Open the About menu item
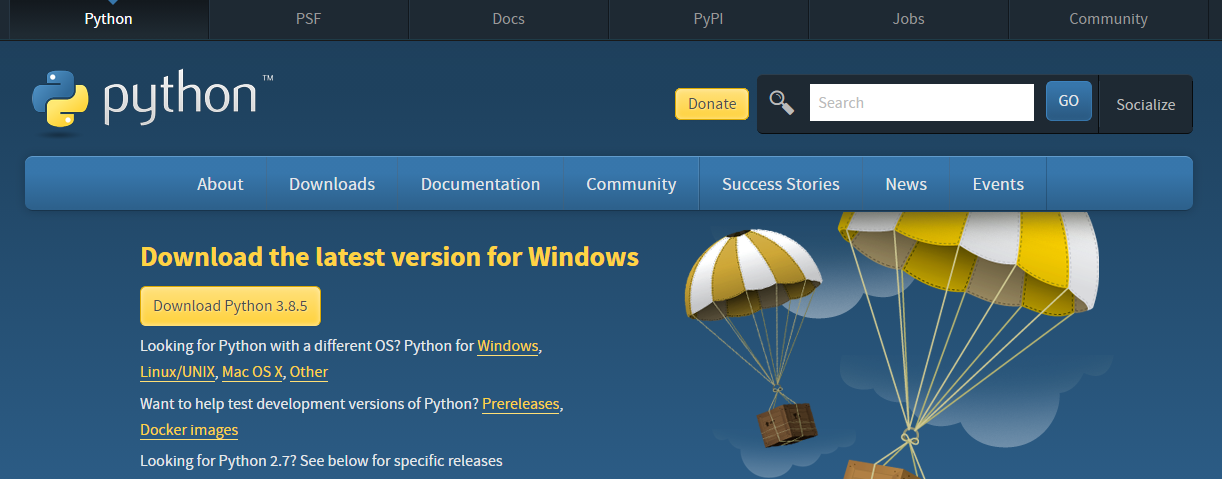The width and height of the screenshot is (1222, 479). (220, 184)
